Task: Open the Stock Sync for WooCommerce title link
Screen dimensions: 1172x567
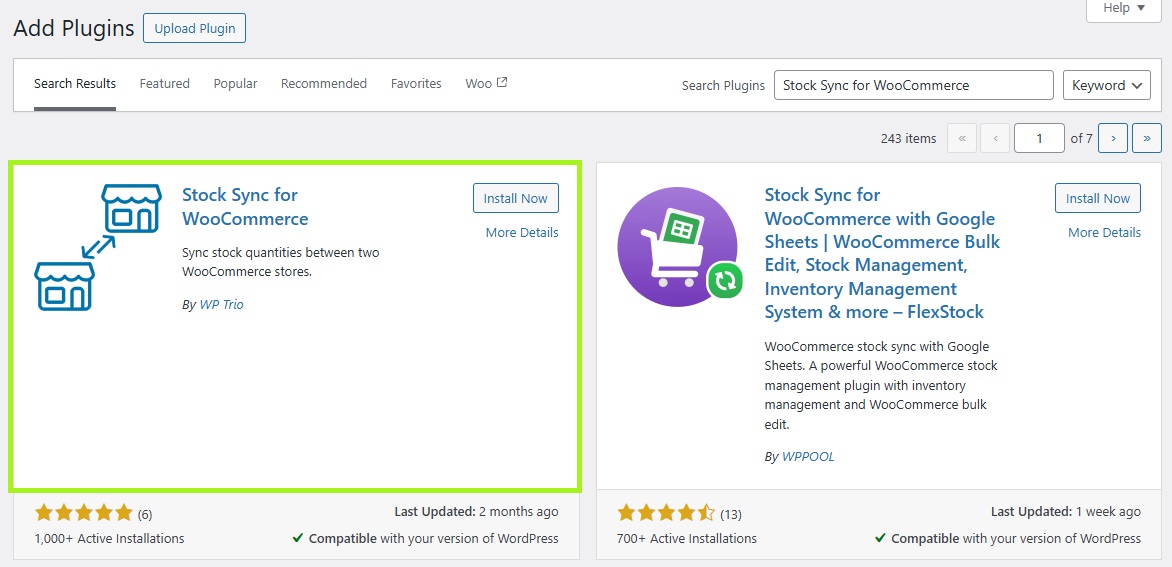Action: point(245,207)
